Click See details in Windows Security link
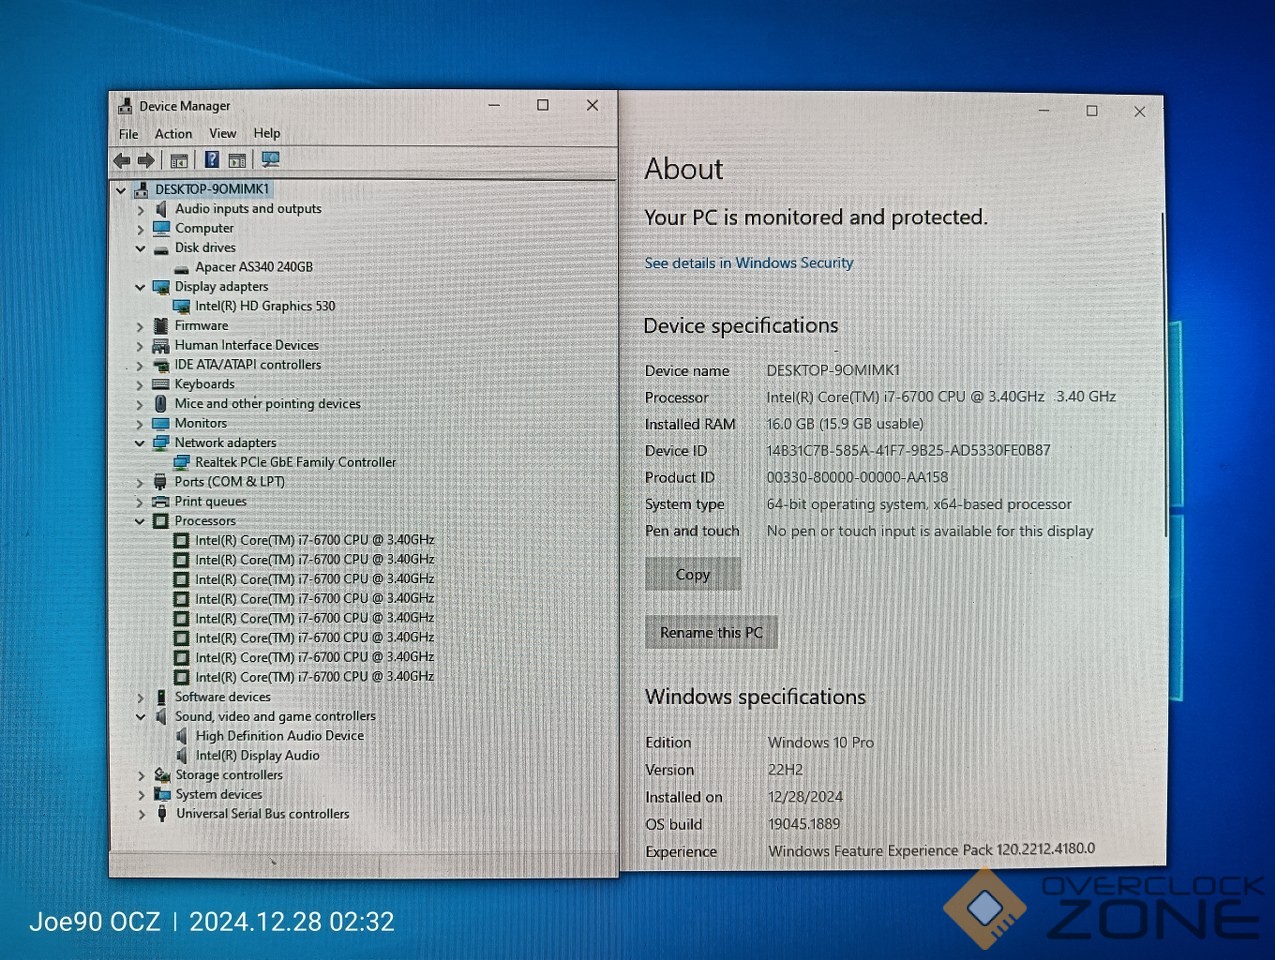This screenshot has height=960, width=1275. (749, 263)
